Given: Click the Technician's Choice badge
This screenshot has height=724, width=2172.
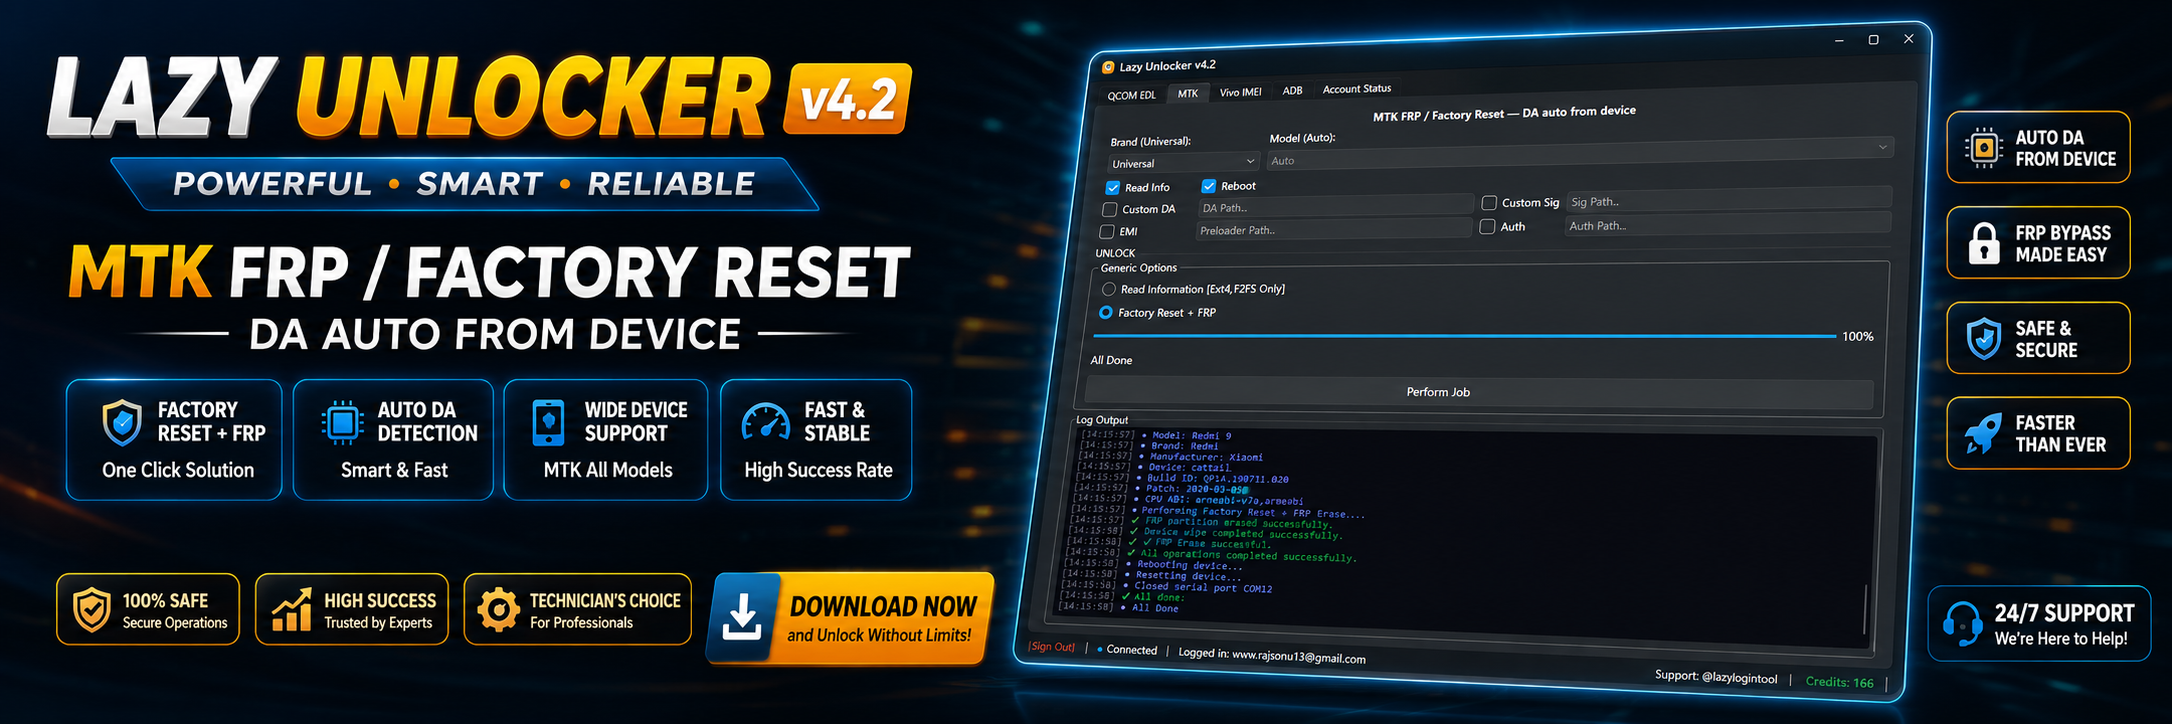Looking at the screenshot, I should point(578,609).
